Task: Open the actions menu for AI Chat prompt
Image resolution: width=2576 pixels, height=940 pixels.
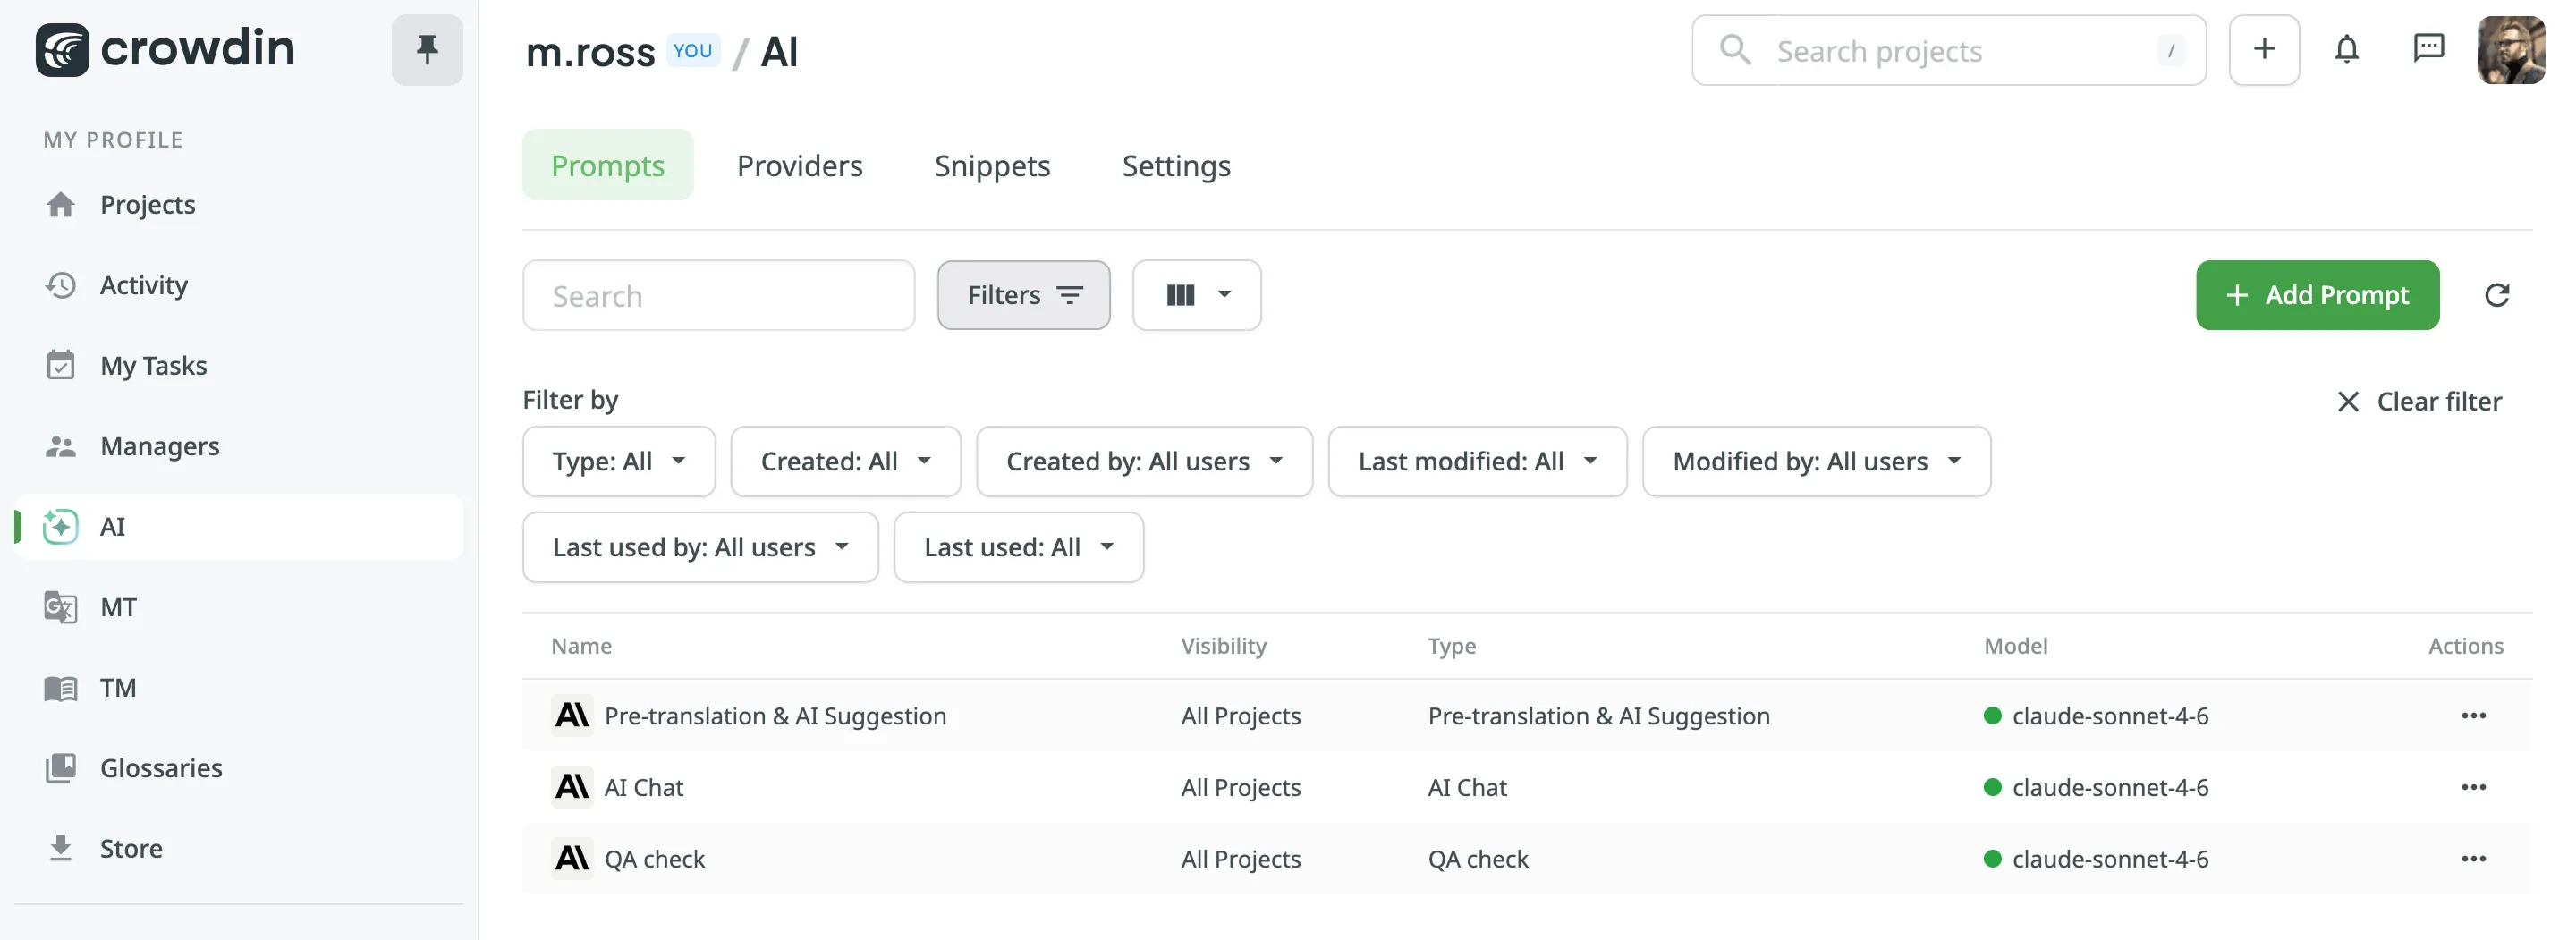Action: point(2474,787)
